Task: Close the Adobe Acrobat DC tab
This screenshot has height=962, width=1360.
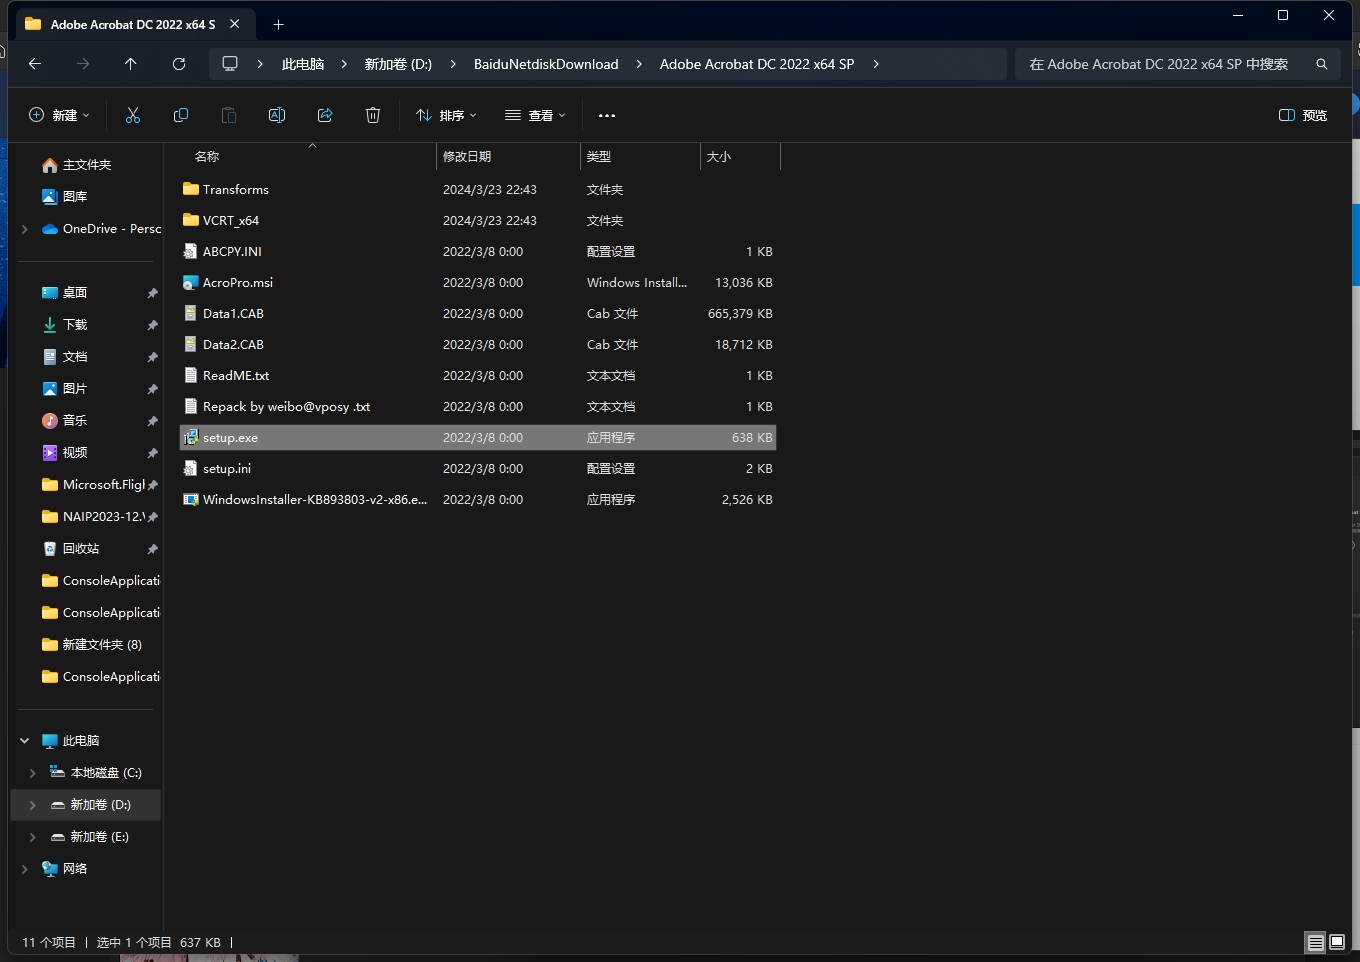Action: (x=234, y=24)
